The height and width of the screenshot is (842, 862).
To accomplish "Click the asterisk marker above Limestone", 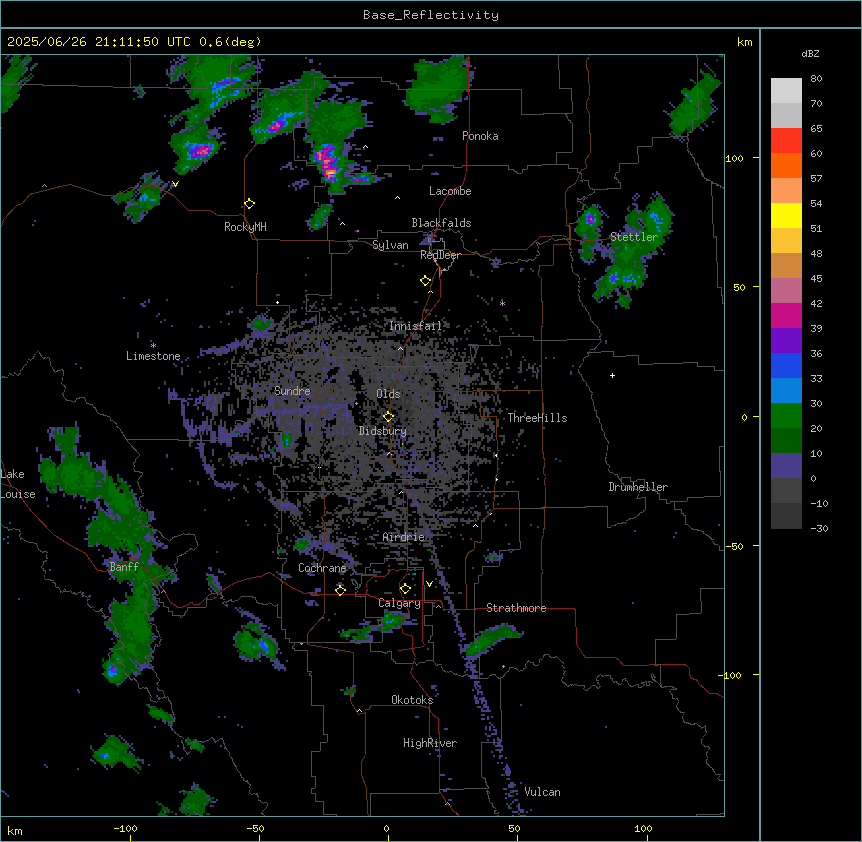I will [153, 346].
